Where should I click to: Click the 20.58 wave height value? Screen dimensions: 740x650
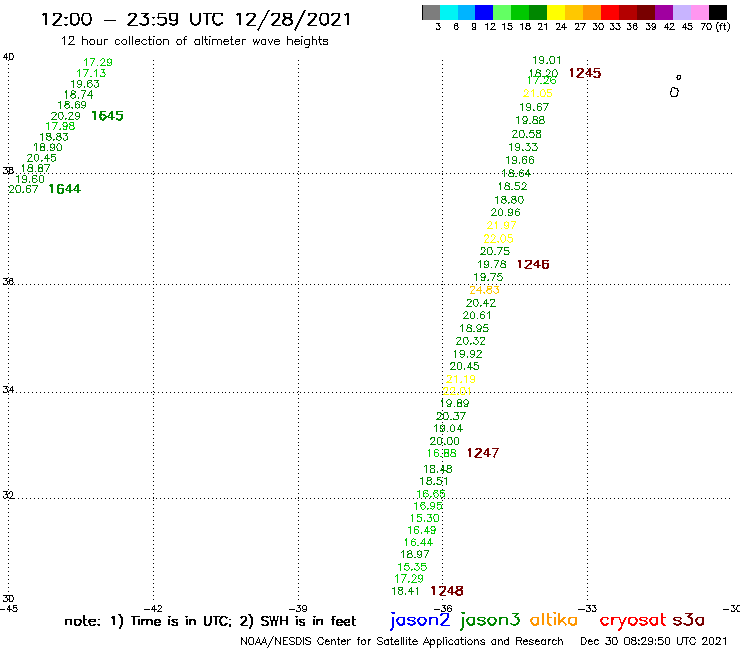(x=527, y=134)
